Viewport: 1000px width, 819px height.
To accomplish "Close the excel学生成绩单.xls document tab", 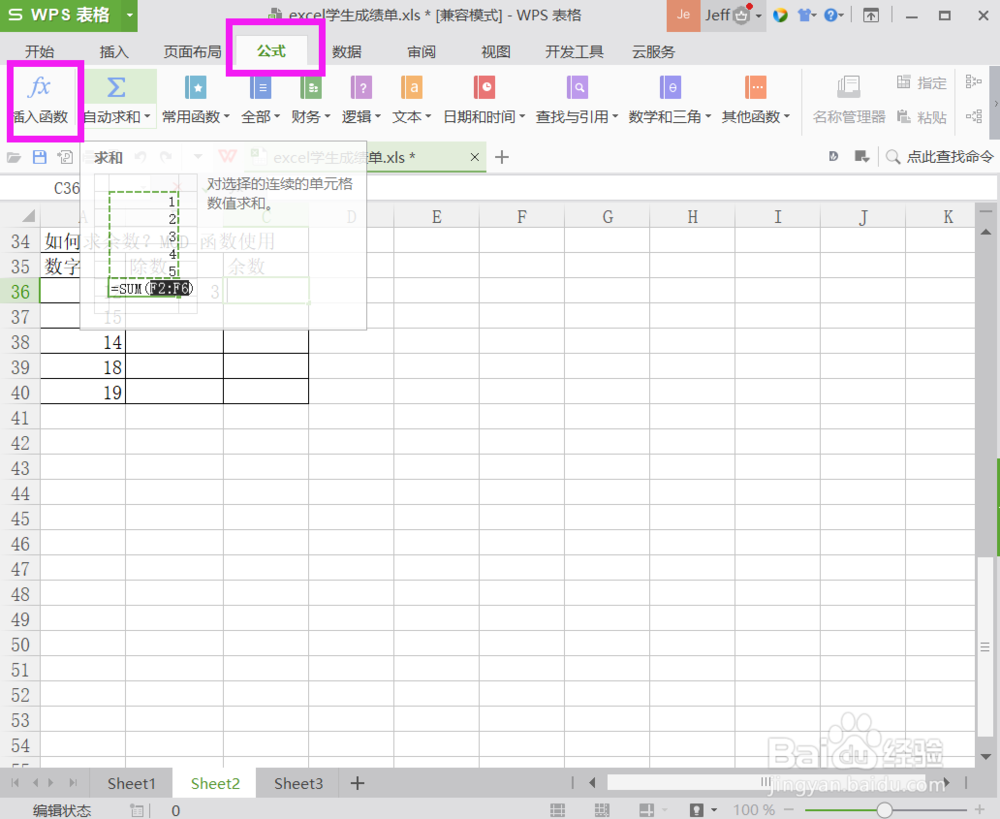I will [474, 157].
